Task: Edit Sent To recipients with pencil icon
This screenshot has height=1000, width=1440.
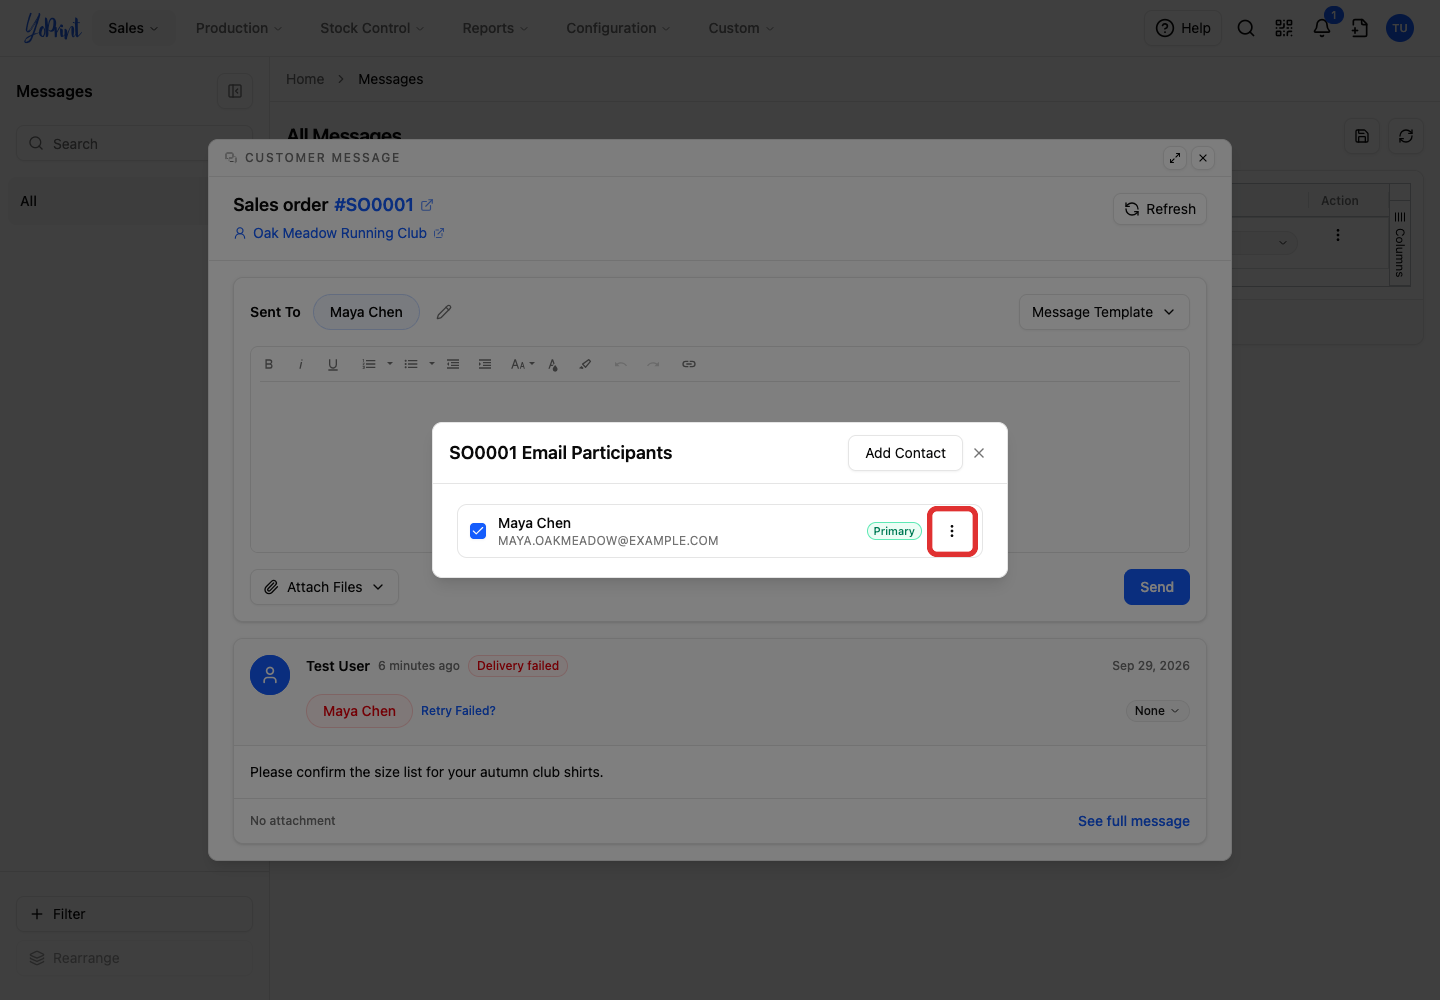Action: [x=444, y=312]
